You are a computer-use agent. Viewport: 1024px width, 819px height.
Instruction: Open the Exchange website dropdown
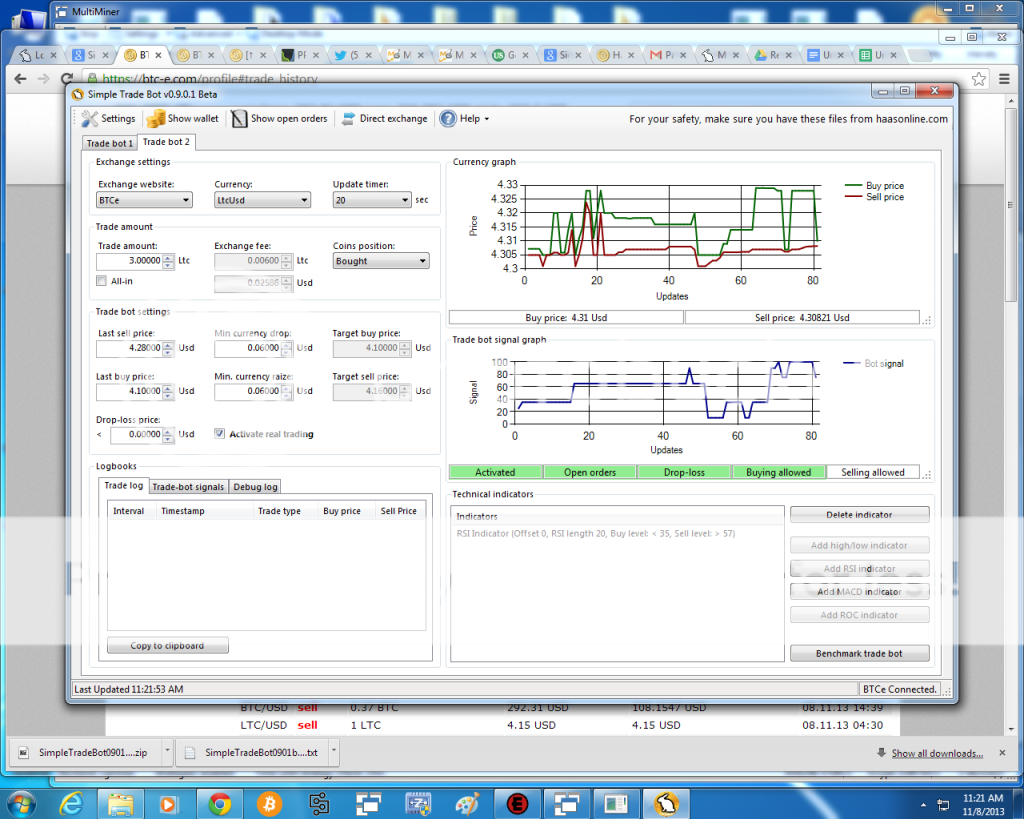click(x=144, y=200)
